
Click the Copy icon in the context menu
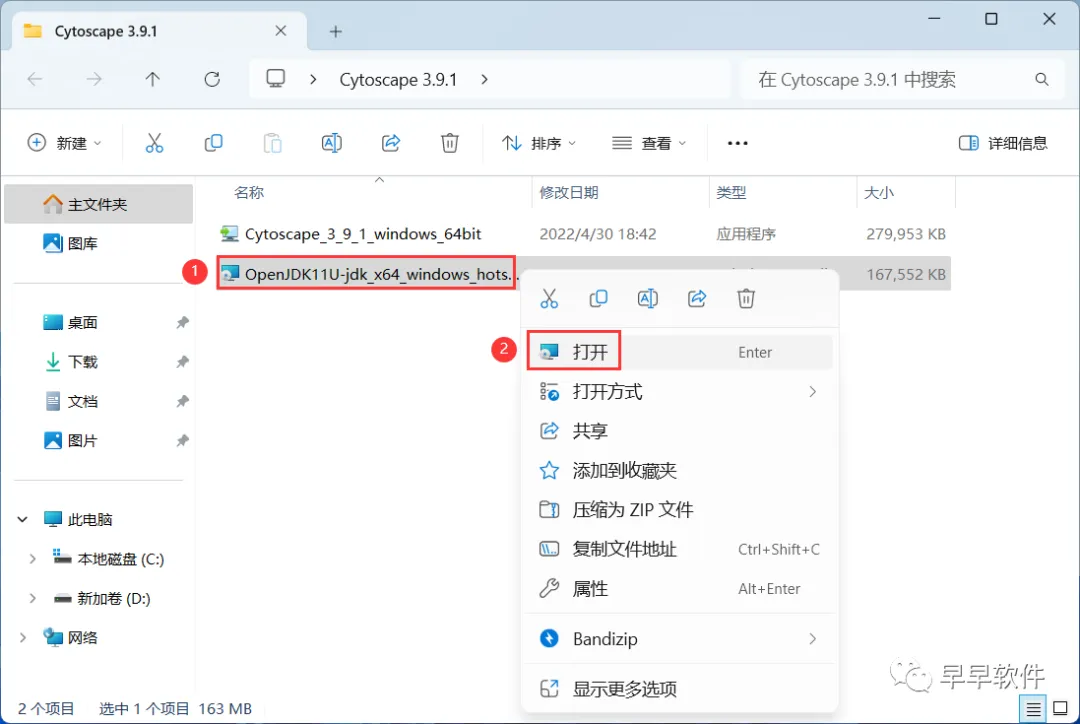click(599, 298)
